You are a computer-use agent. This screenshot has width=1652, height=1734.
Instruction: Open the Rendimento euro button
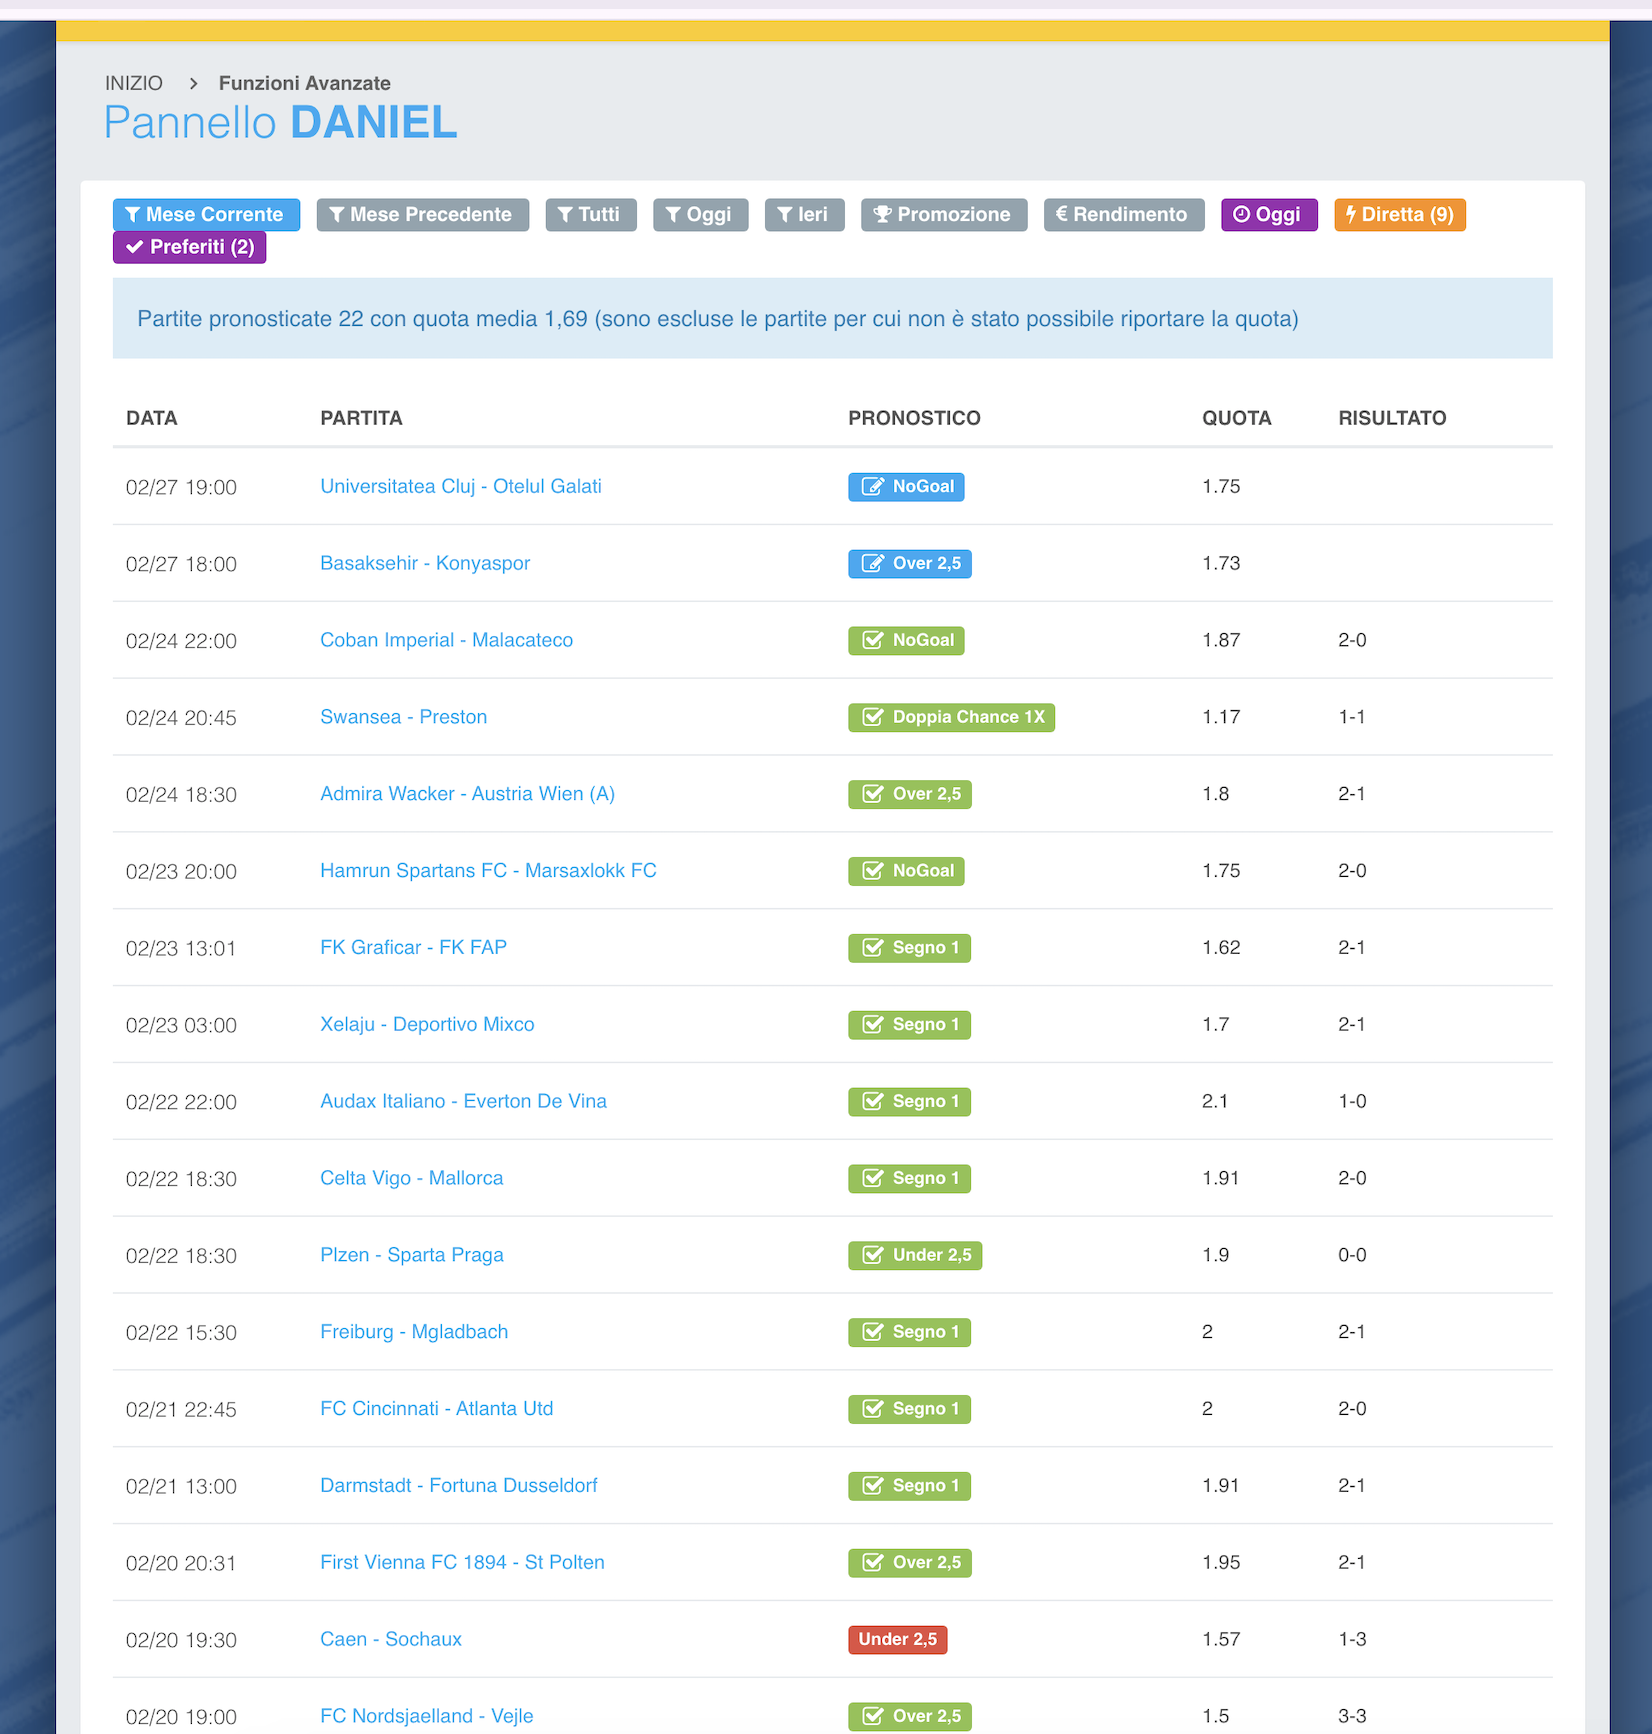1123,215
